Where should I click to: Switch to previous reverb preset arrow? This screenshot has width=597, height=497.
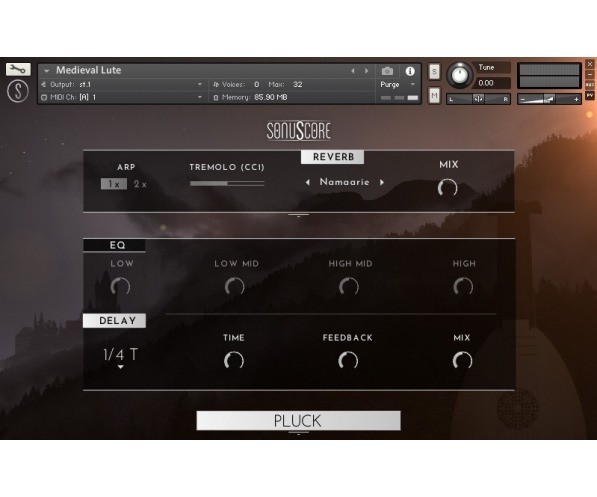(x=308, y=182)
